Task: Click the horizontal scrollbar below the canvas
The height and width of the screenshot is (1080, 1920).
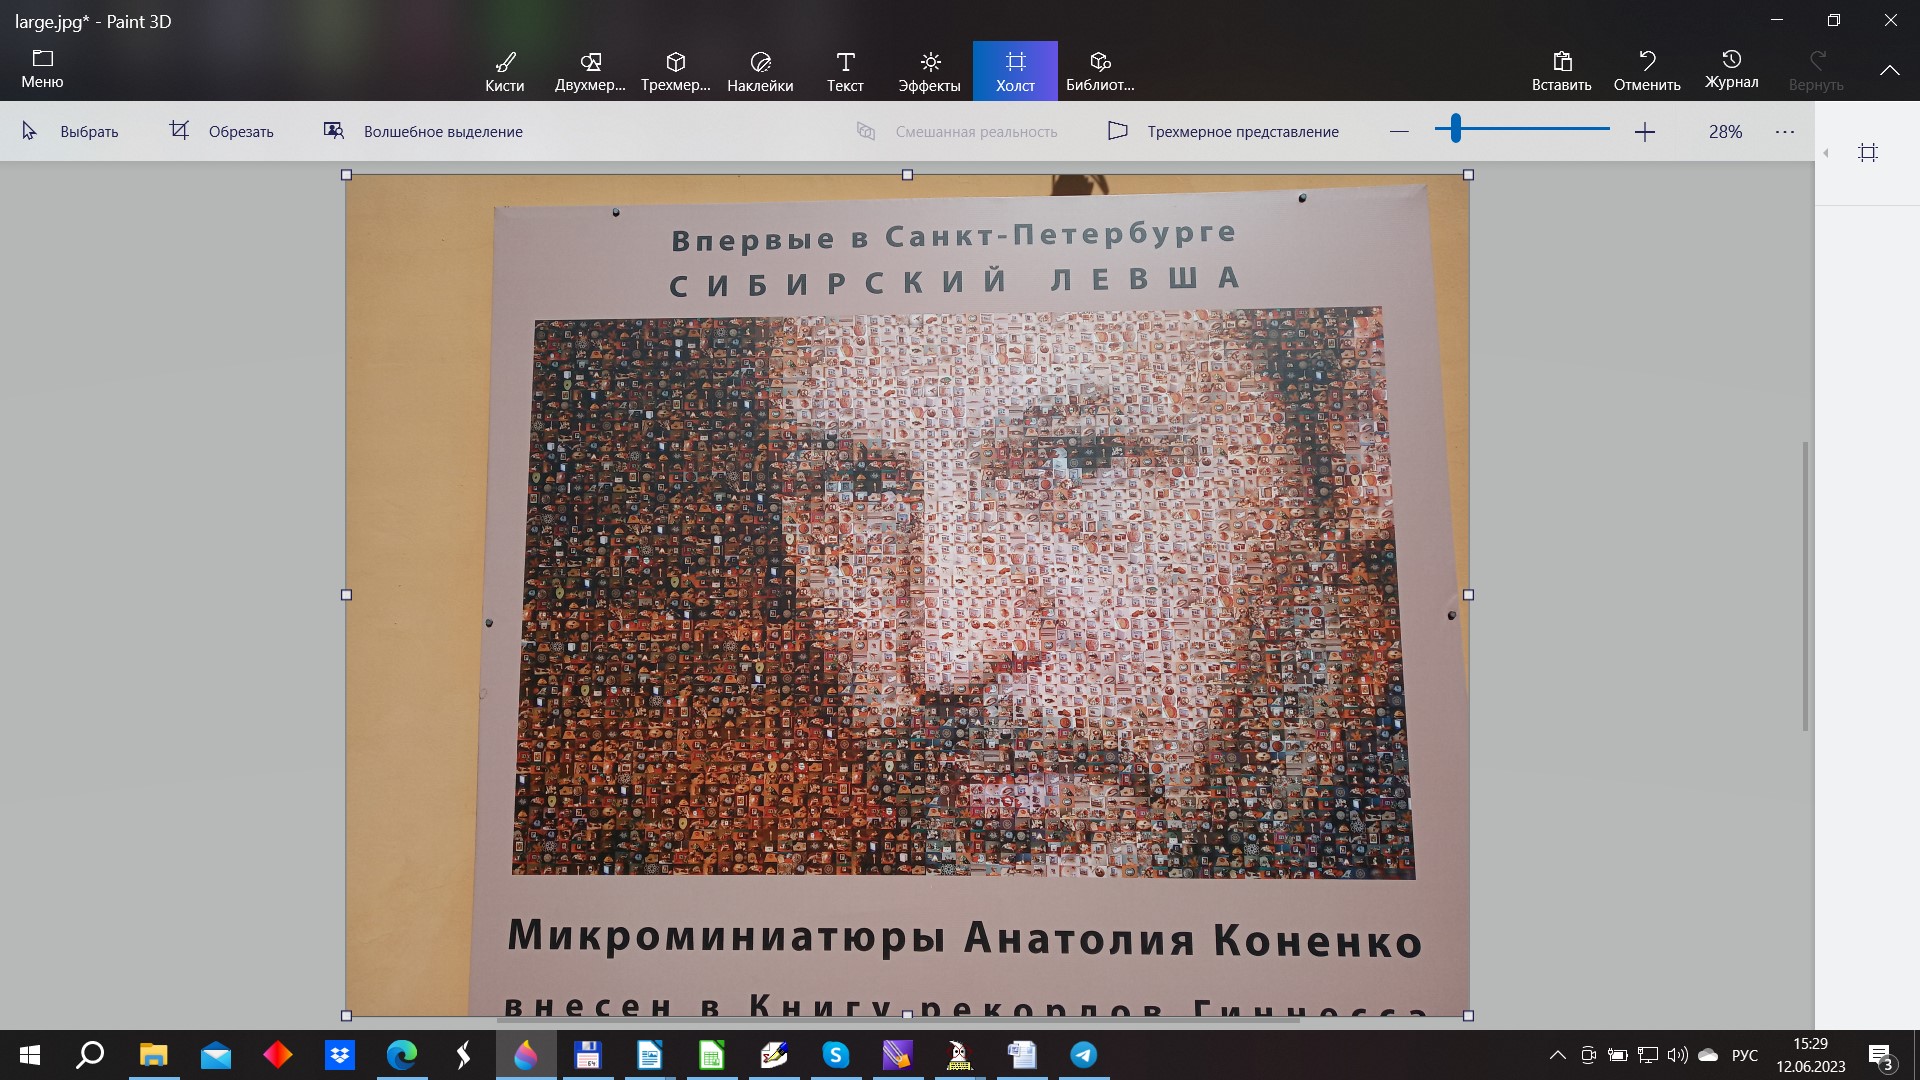Action: click(898, 1021)
